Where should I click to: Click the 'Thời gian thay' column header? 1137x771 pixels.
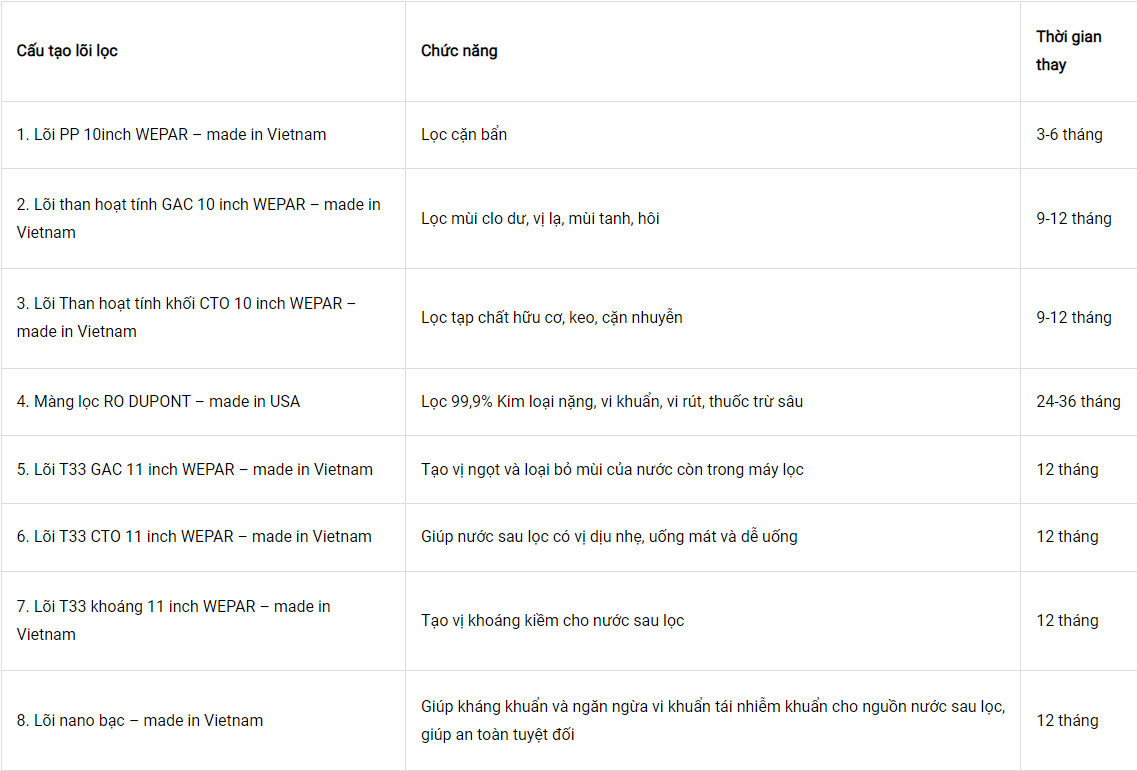(1068, 51)
